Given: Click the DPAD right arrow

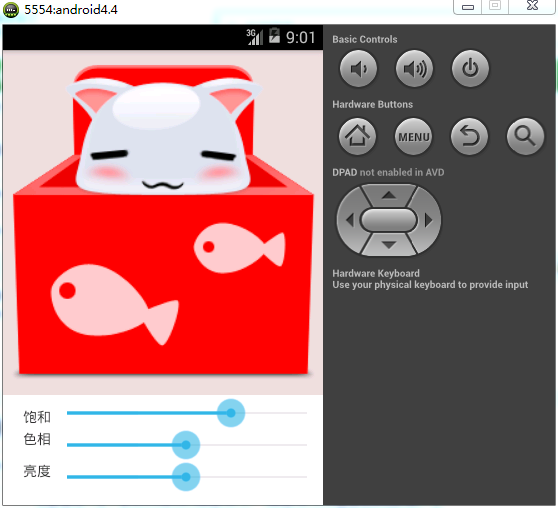Looking at the screenshot, I should point(428,220).
